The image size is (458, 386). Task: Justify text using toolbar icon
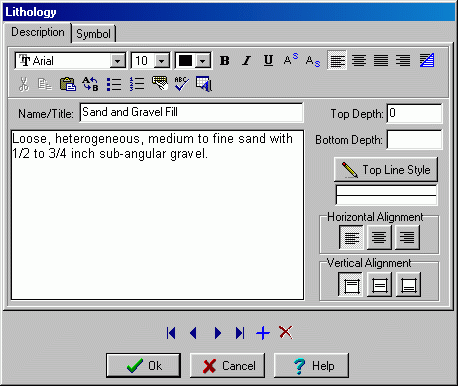[381, 61]
